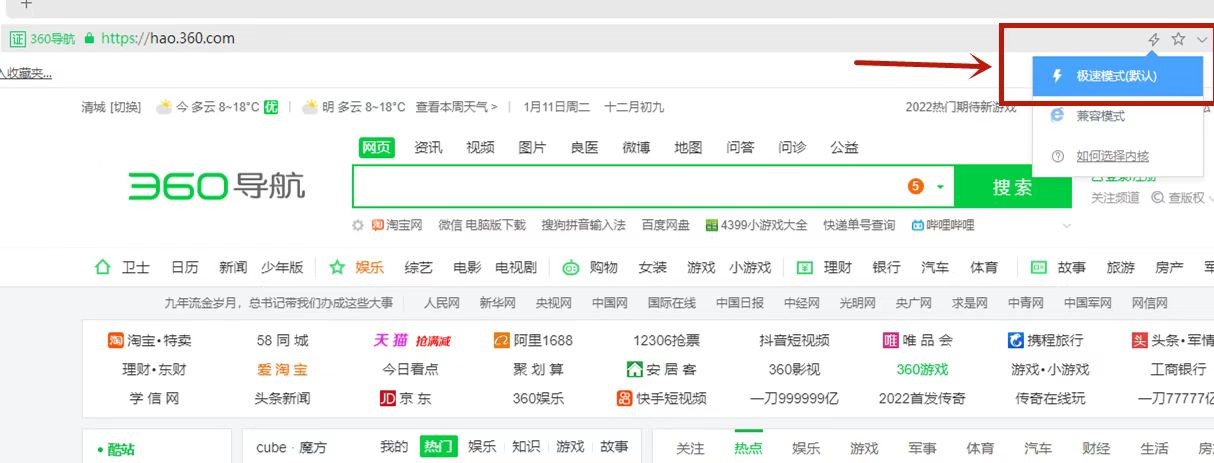Click the 京东 JD icon link
This screenshot has width=1214, height=463.
(x=388, y=398)
